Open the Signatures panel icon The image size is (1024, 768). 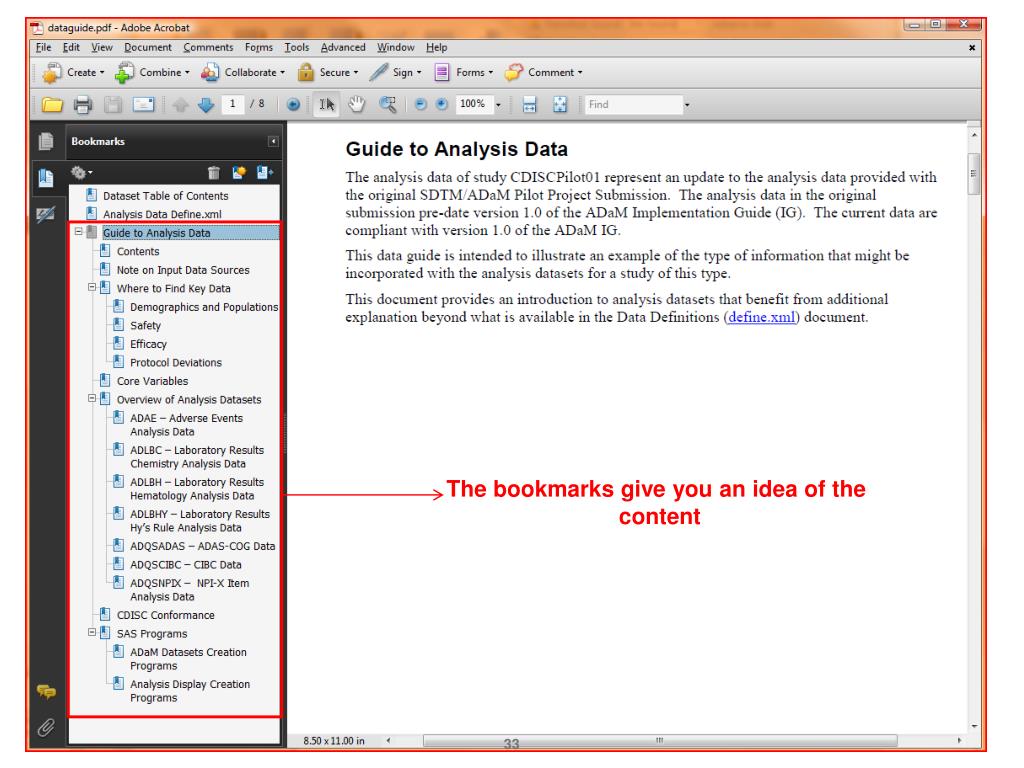tap(46, 214)
